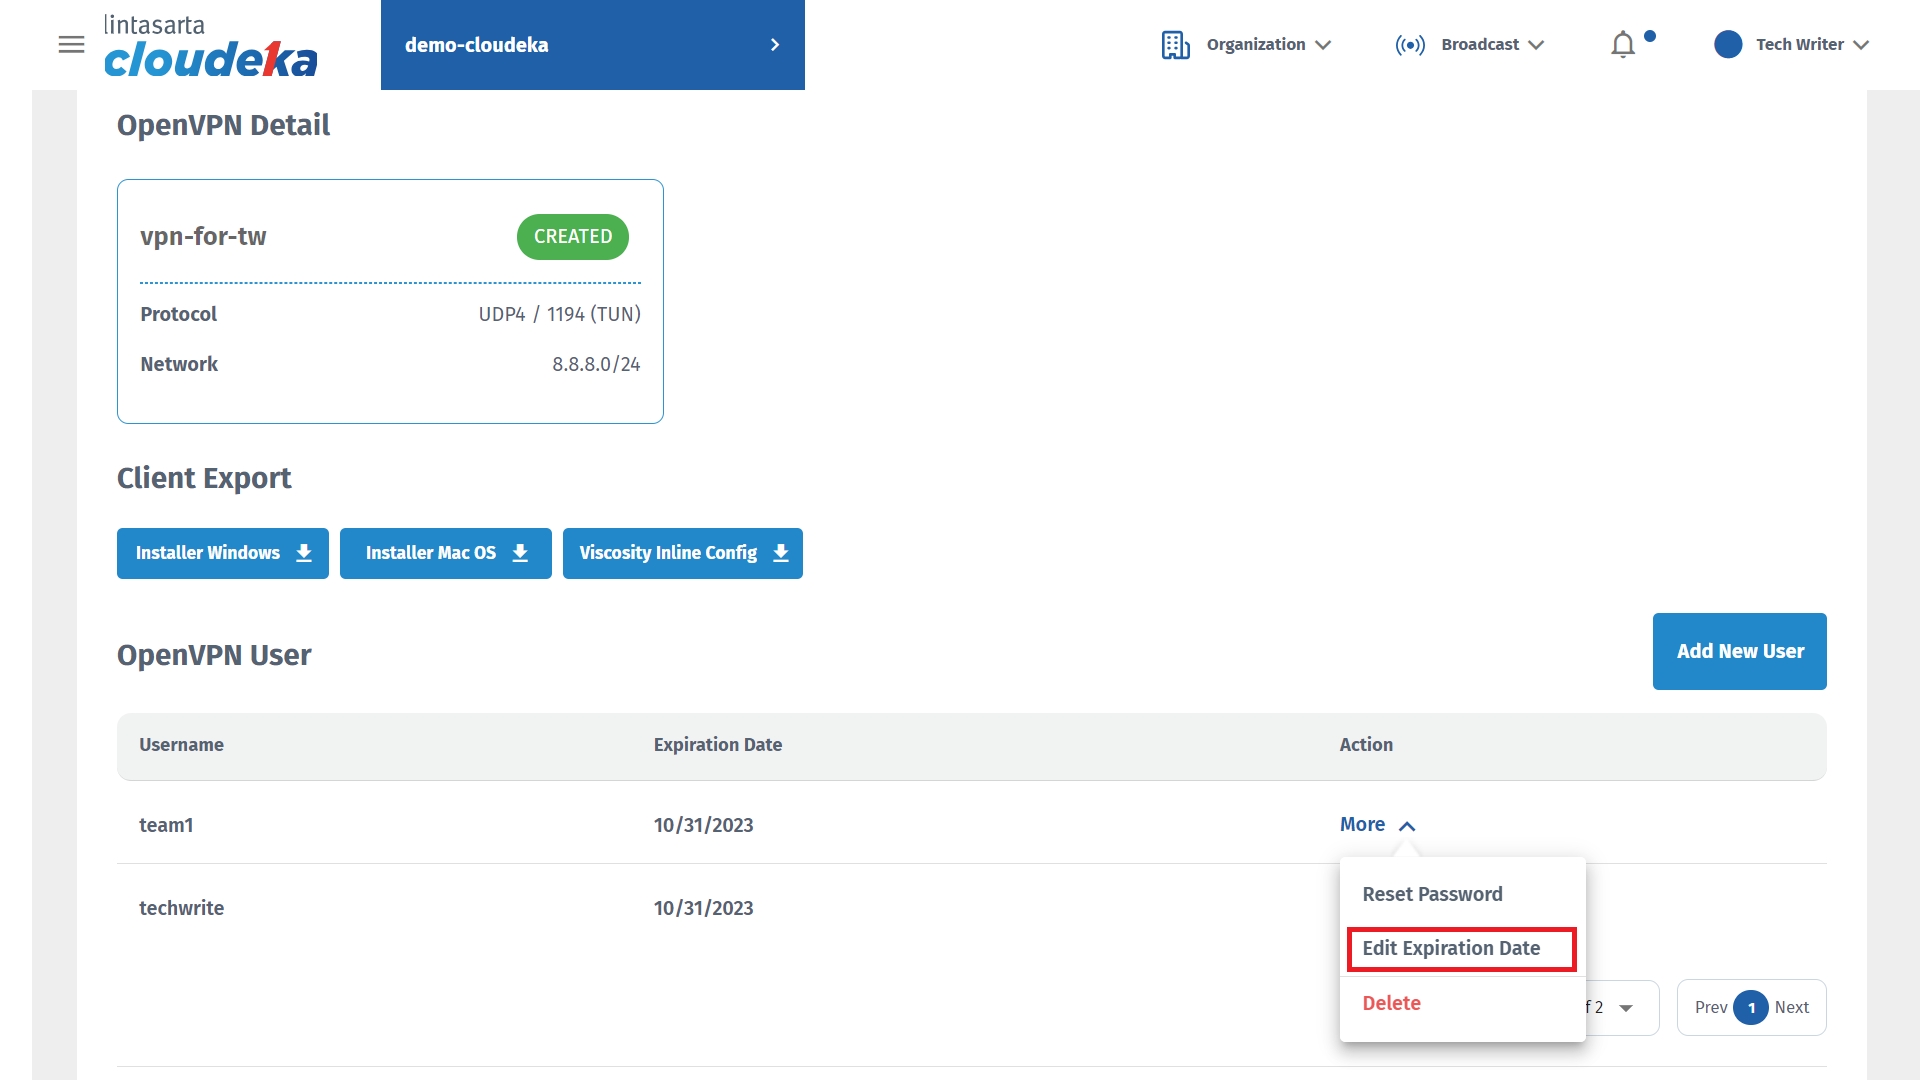1920x1080 pixels.
Task: Click the Broadcast signal icon
Action: pyautogui.click(x=1410, y=45)
